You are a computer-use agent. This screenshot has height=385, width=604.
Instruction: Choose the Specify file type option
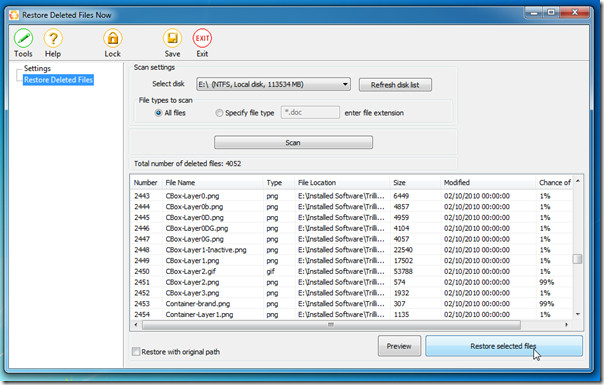(219, 113)
